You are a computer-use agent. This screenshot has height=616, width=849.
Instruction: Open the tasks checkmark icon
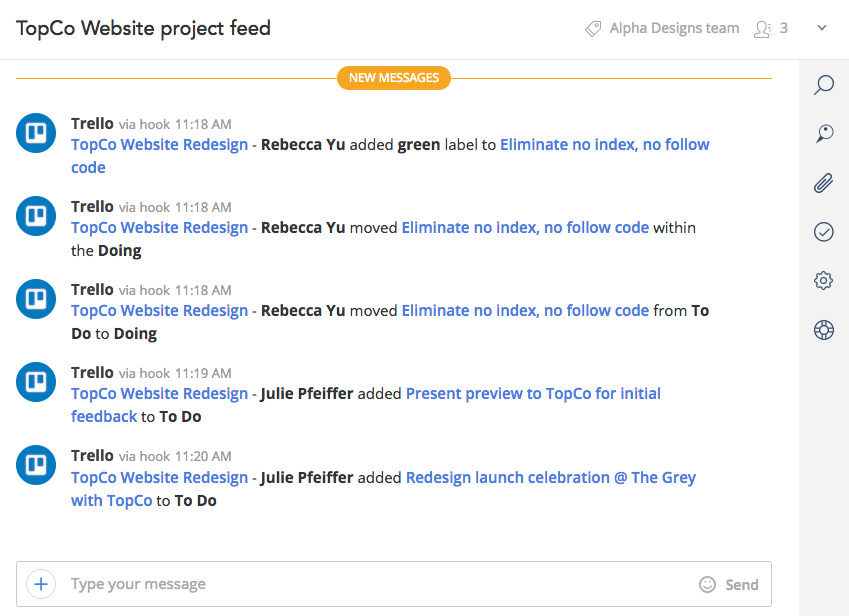click(824, 232)
